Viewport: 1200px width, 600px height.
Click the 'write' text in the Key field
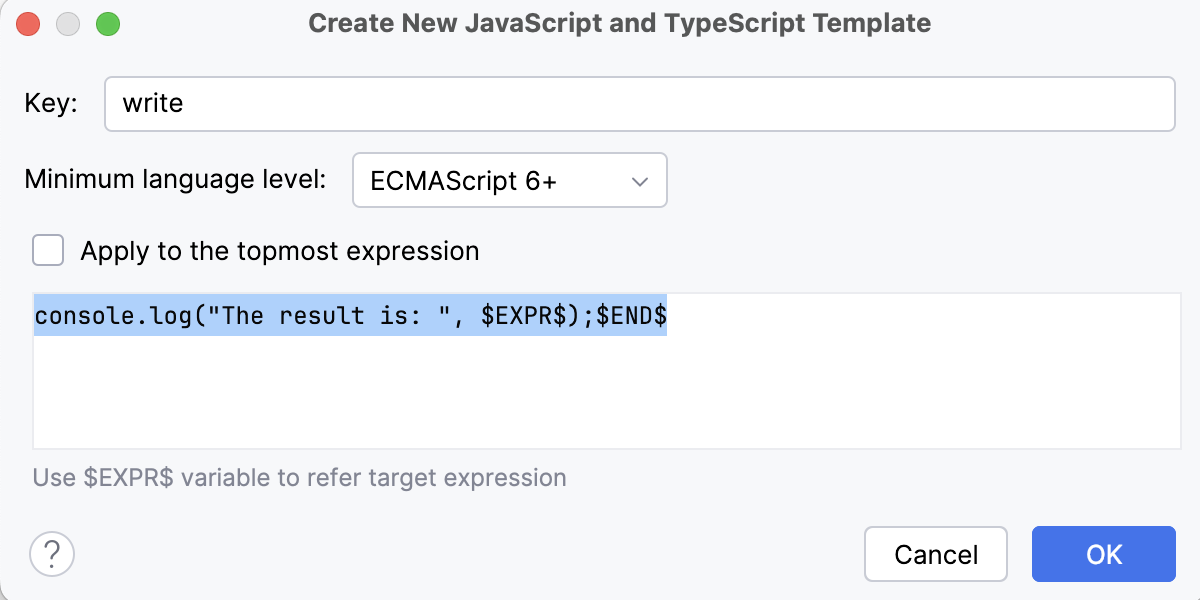[153, 103]
